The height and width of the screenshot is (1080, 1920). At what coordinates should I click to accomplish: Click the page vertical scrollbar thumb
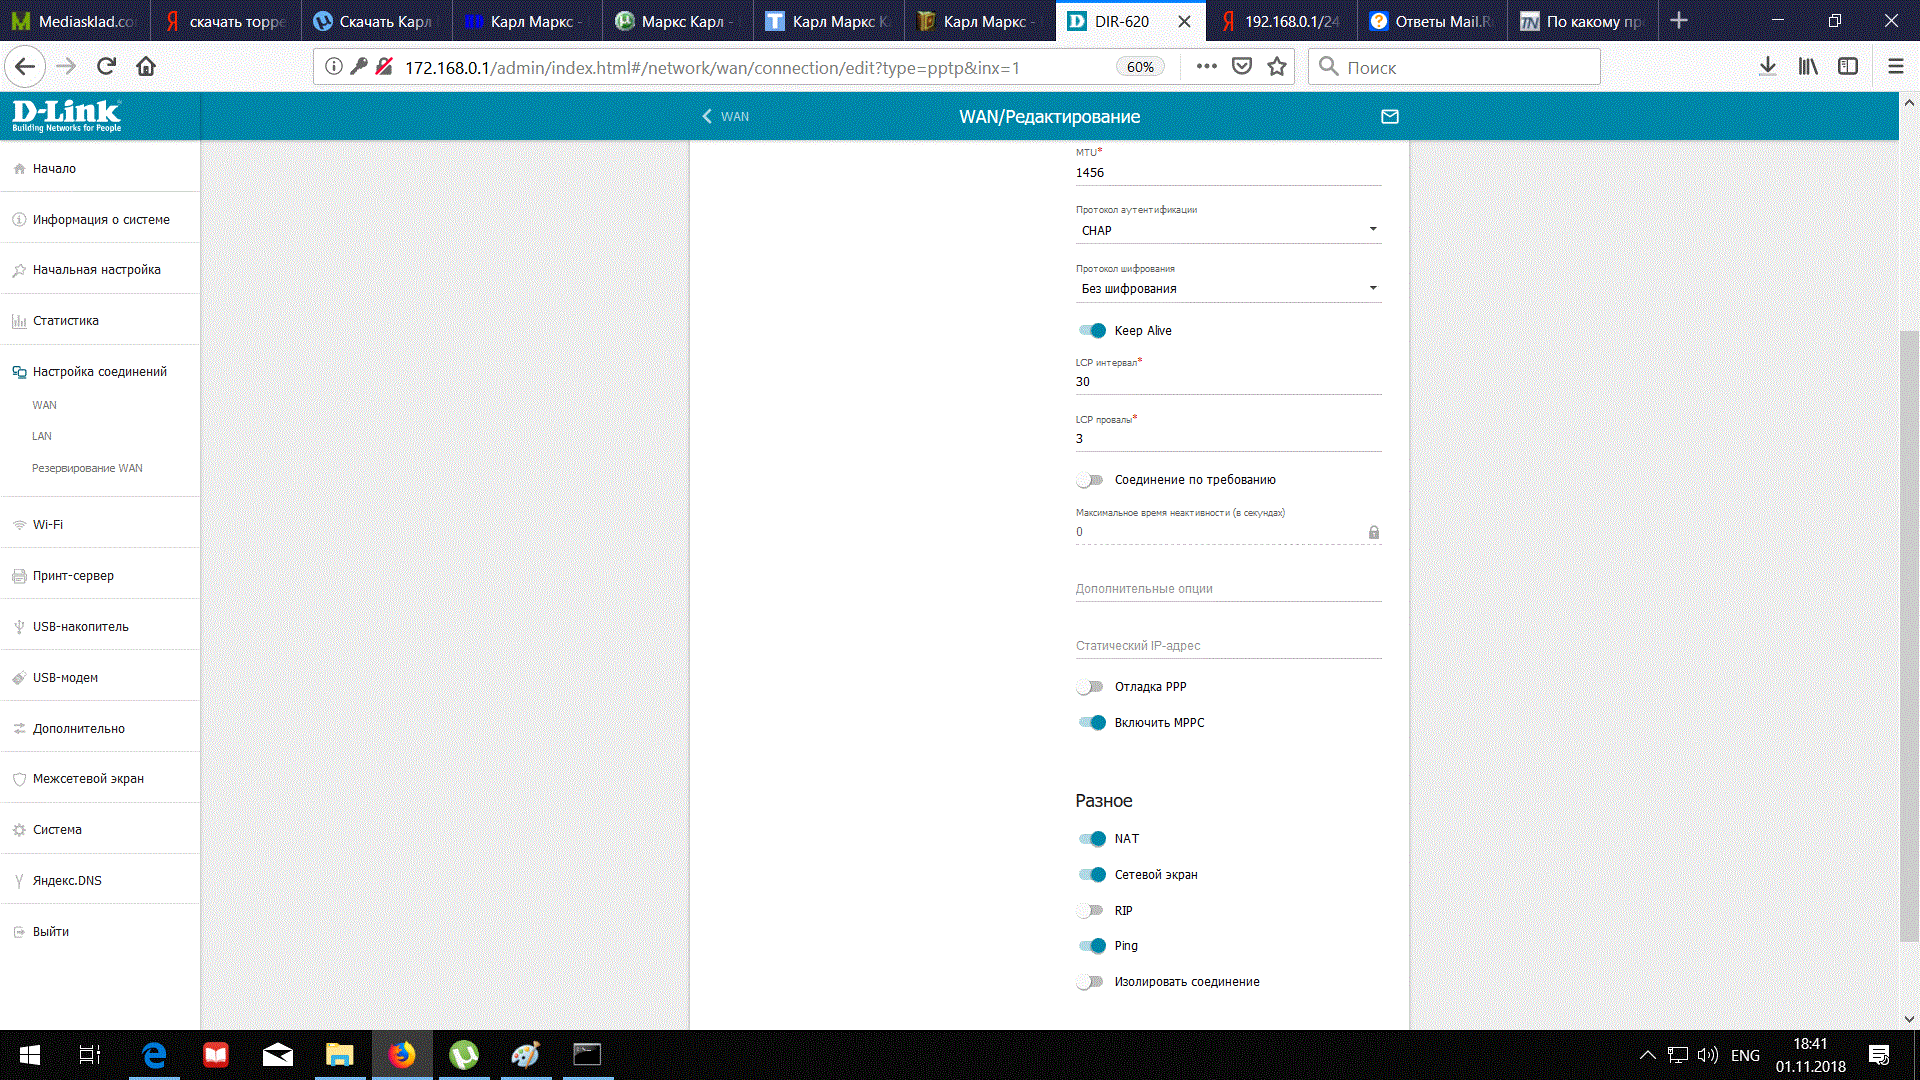(1908, 635)
